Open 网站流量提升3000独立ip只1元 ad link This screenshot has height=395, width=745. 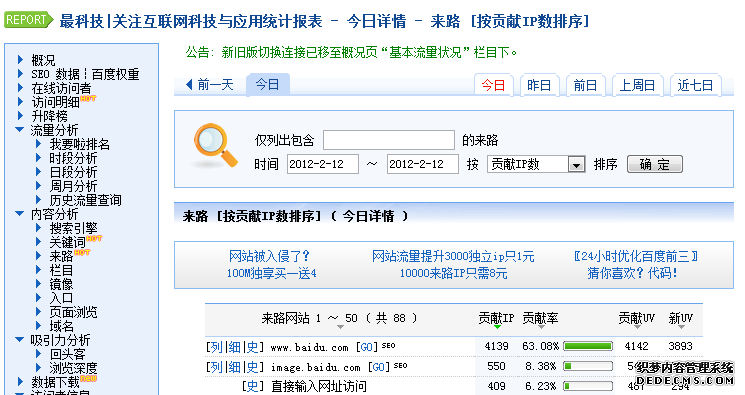click(453, 256)
